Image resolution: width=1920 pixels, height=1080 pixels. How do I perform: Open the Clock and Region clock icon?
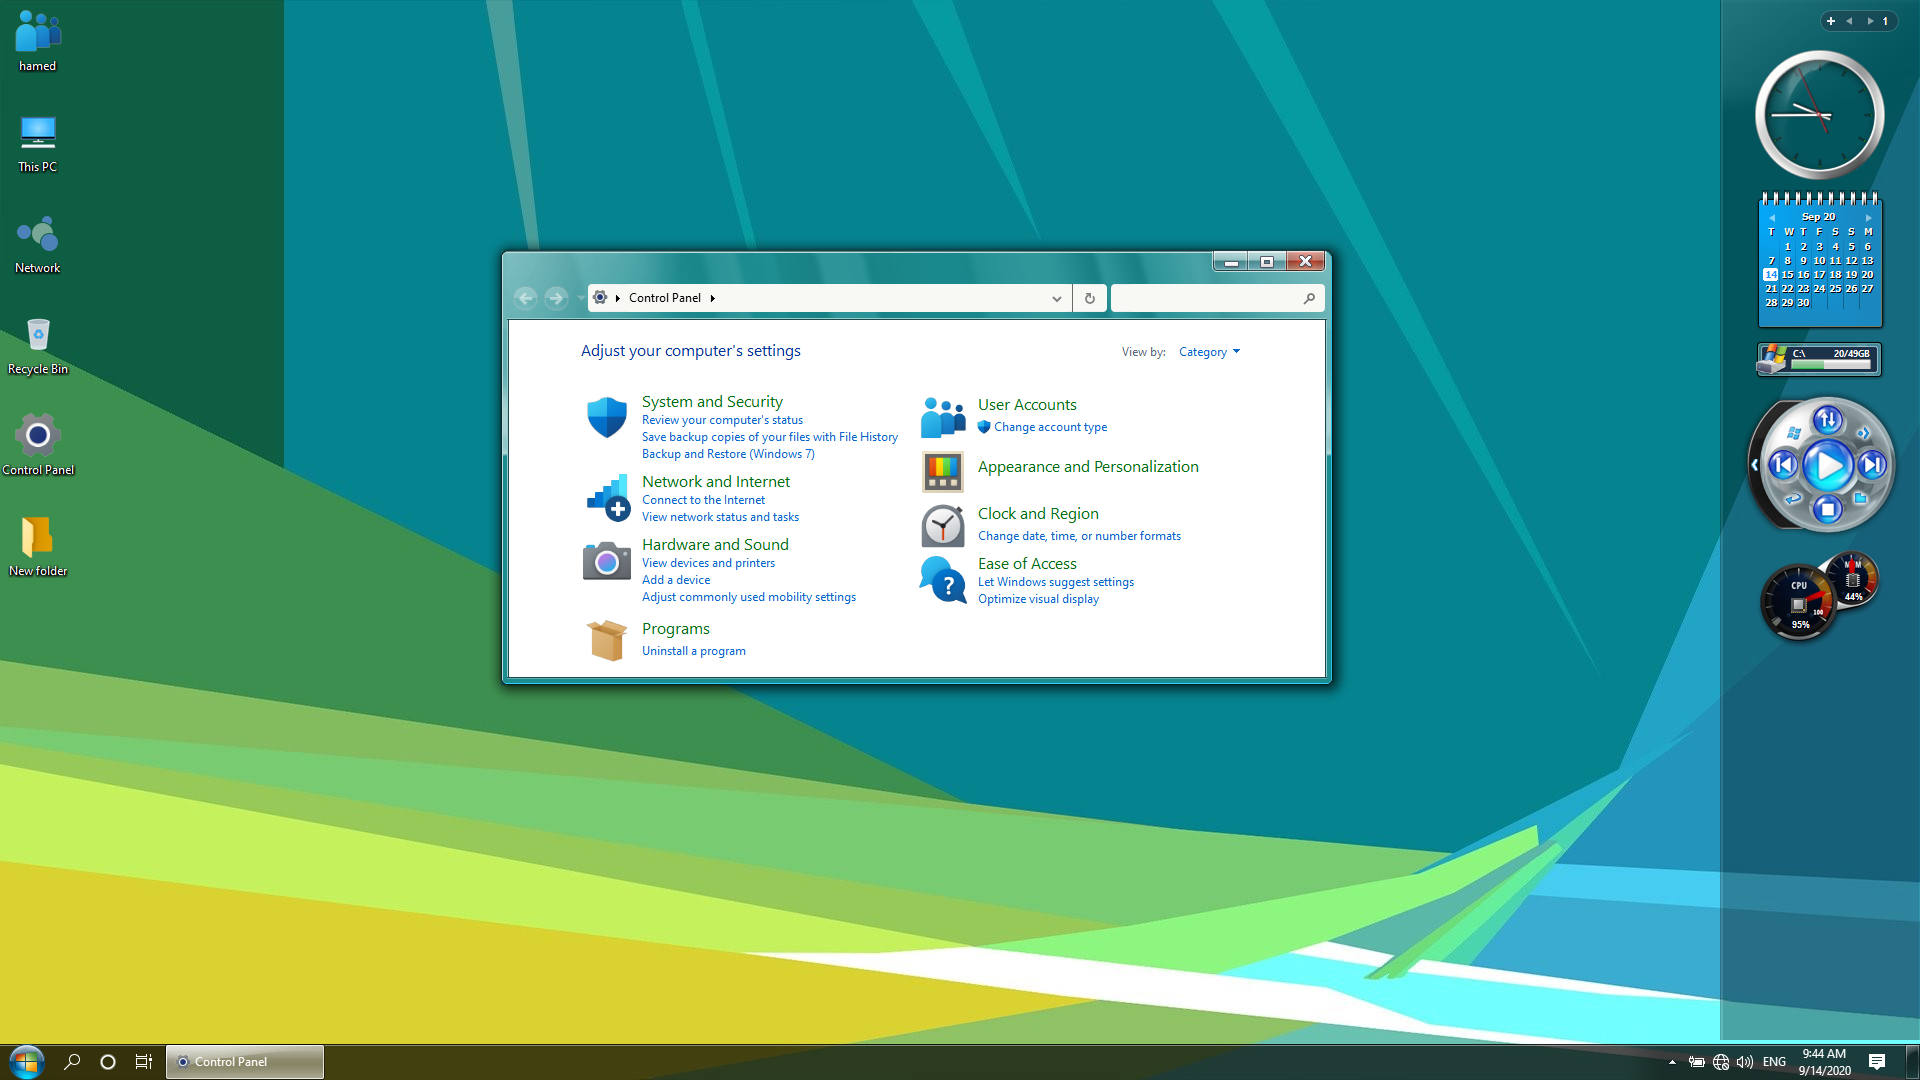942,525
